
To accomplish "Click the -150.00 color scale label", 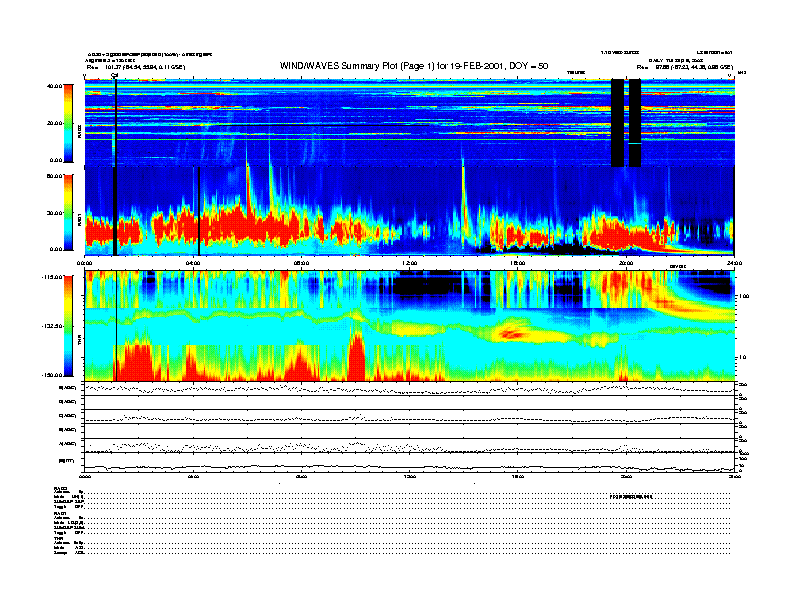I will coord(52,375).
